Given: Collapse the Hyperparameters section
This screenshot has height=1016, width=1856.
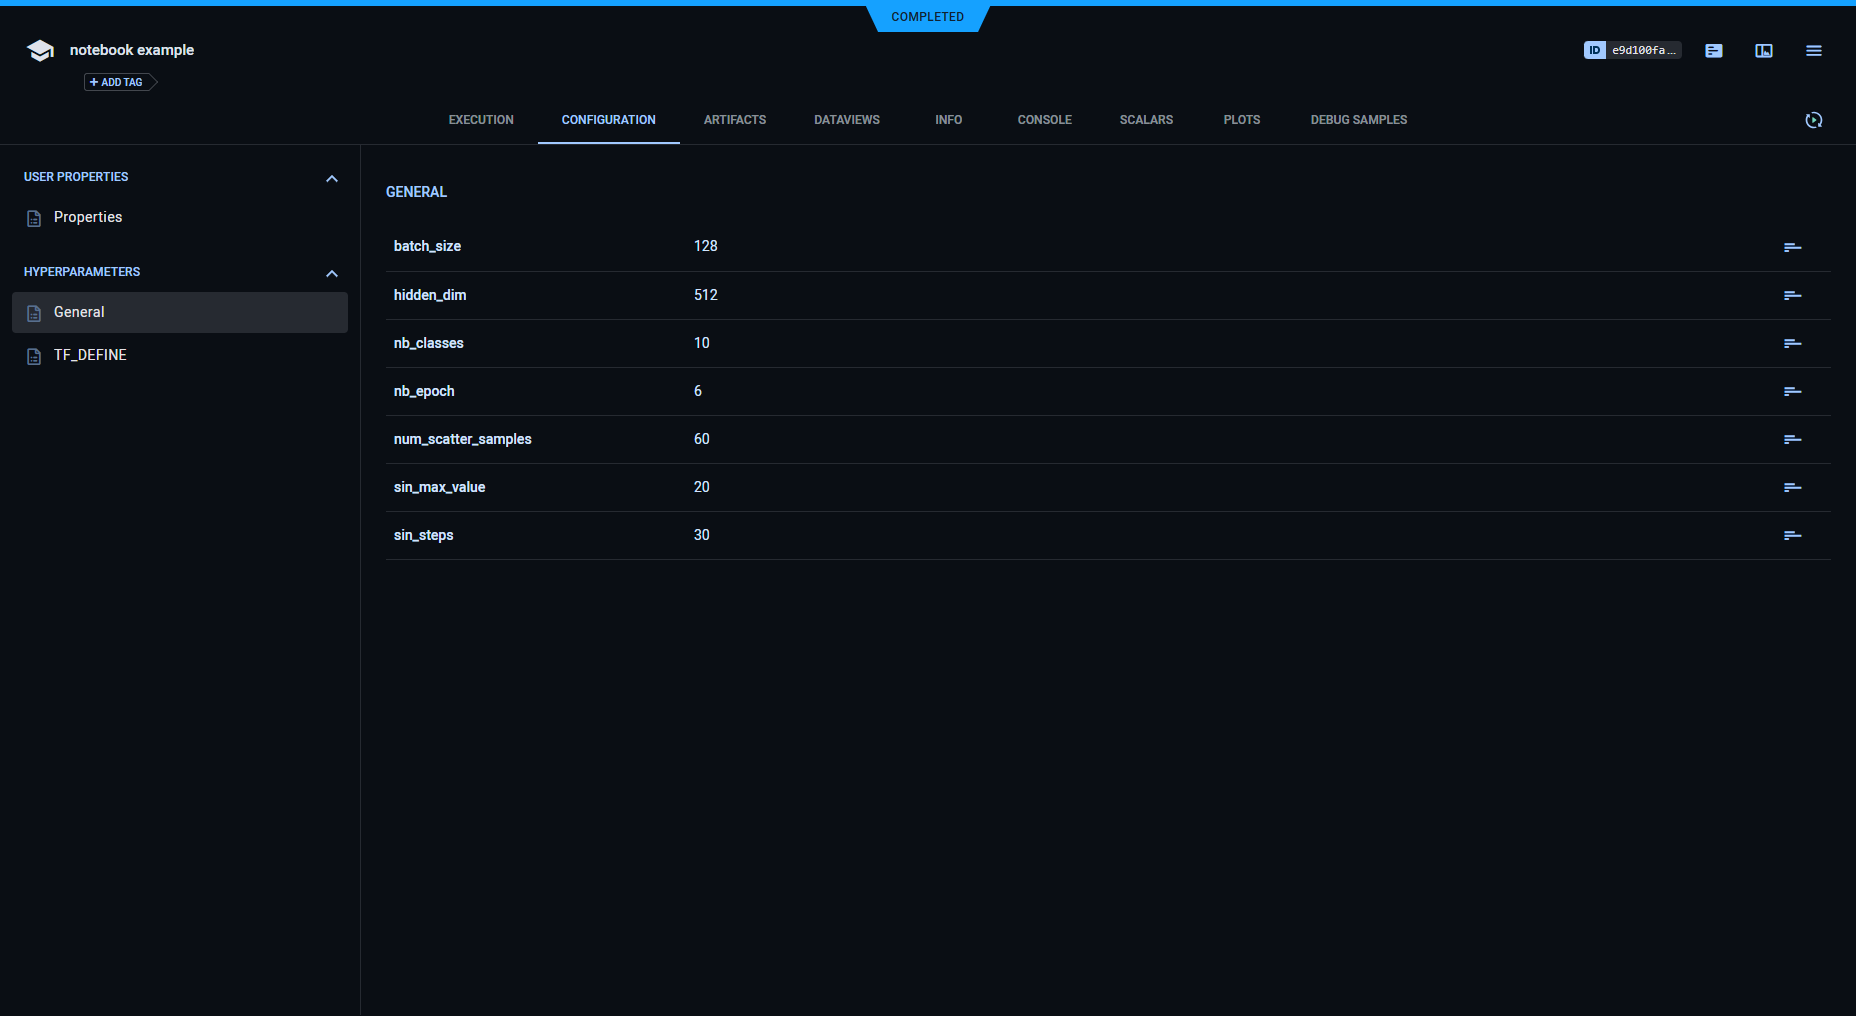Looking at the screenshot, I should click(x=332, y=273).
